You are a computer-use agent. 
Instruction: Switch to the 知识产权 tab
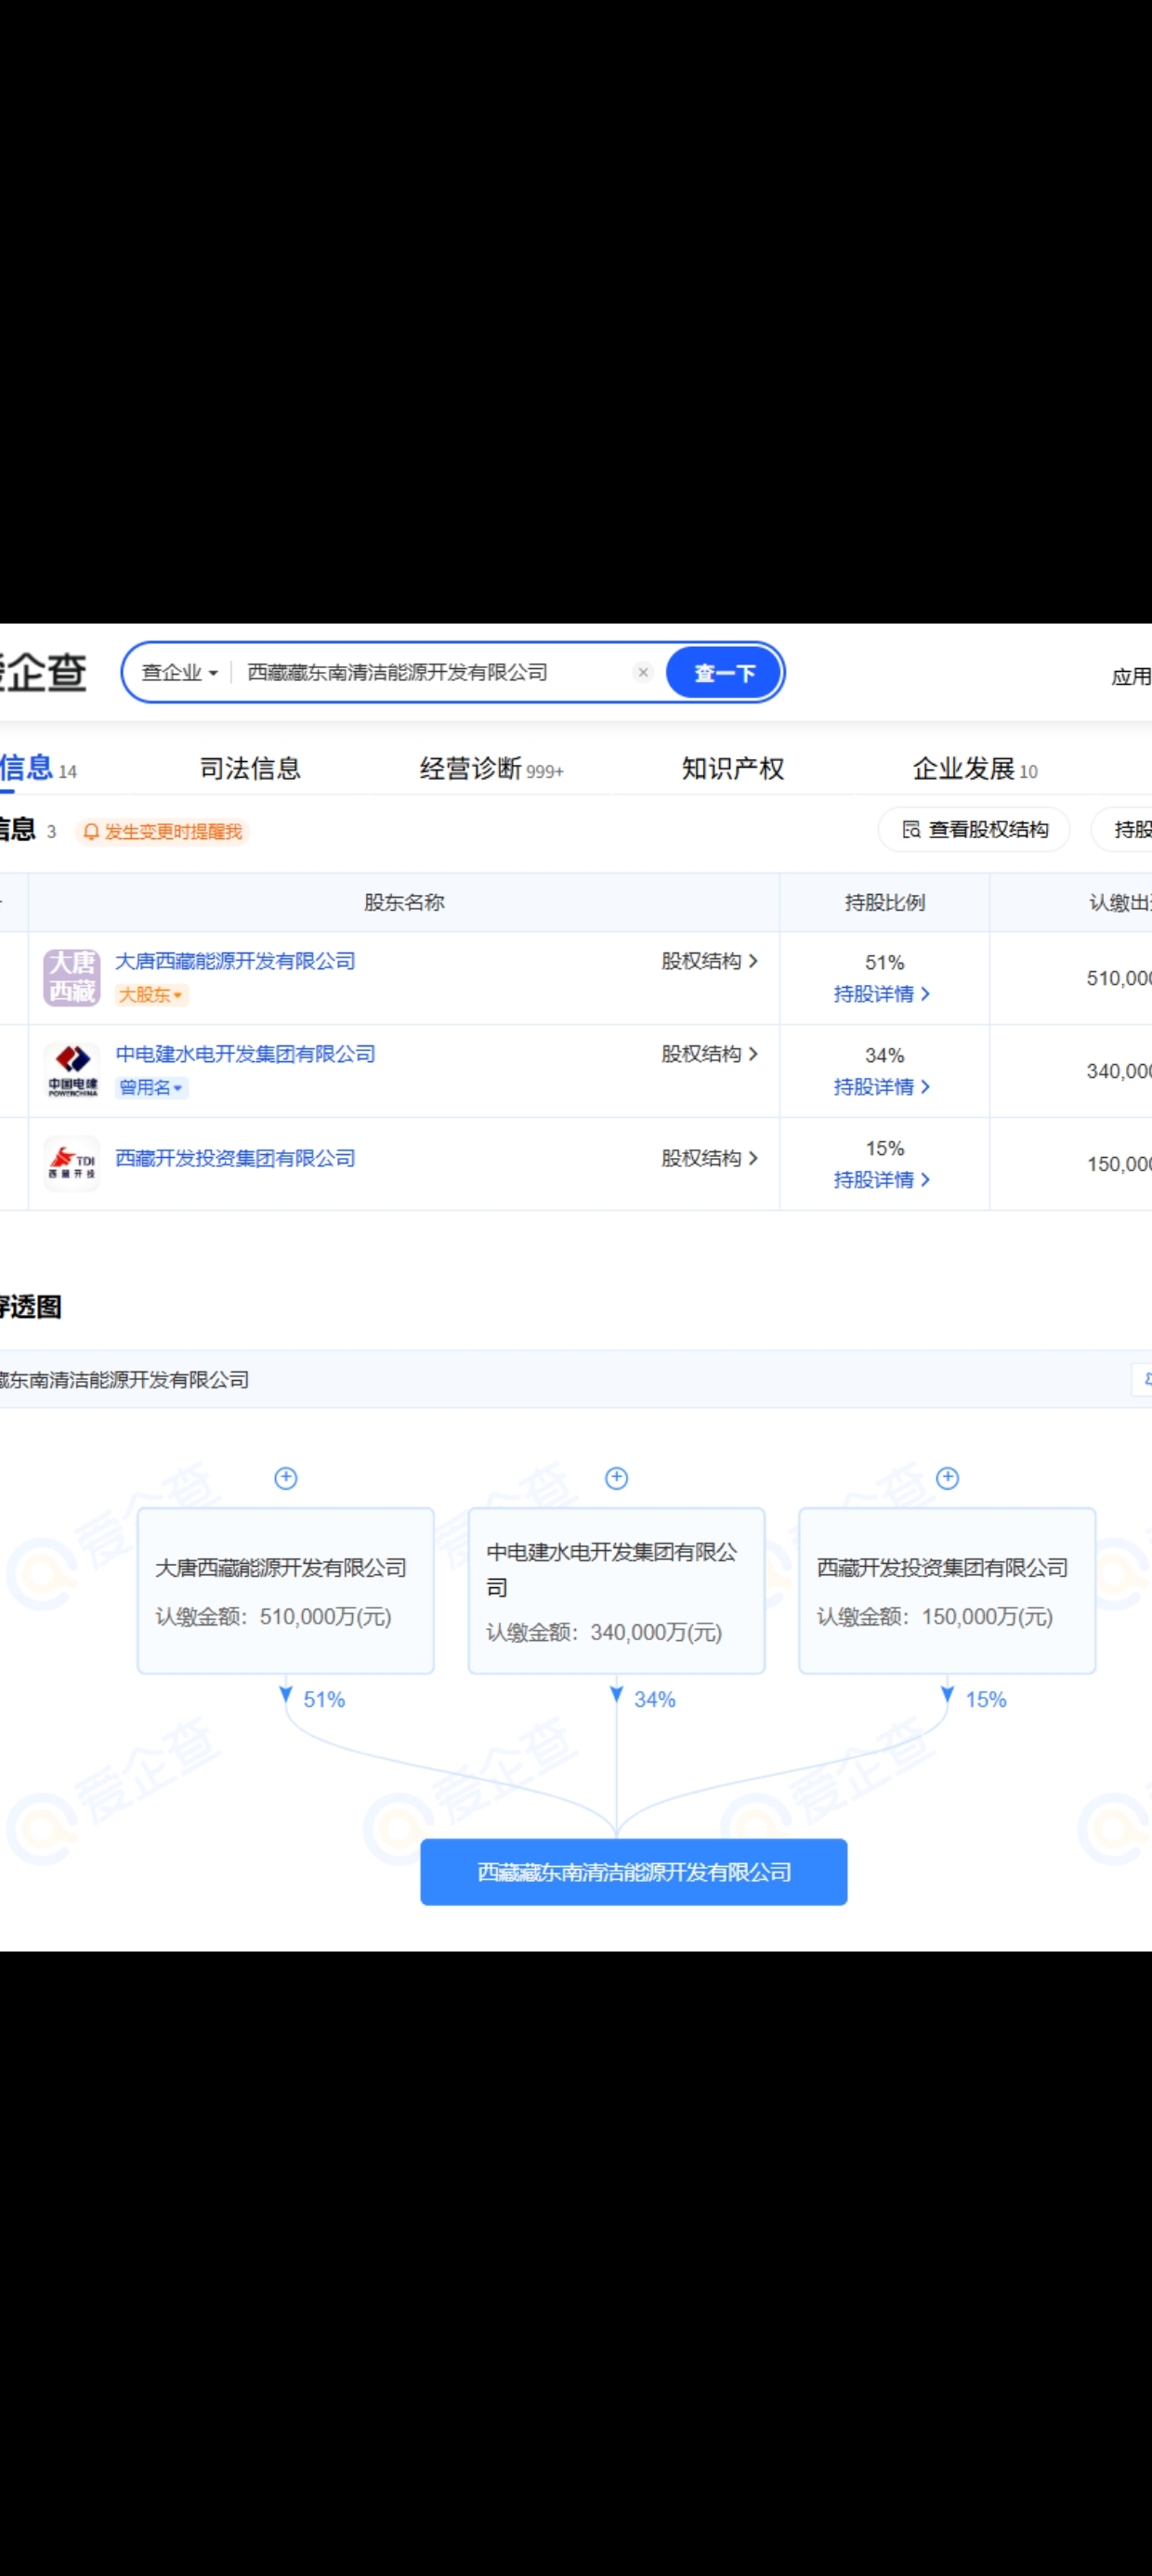click(x=732, y=768)
